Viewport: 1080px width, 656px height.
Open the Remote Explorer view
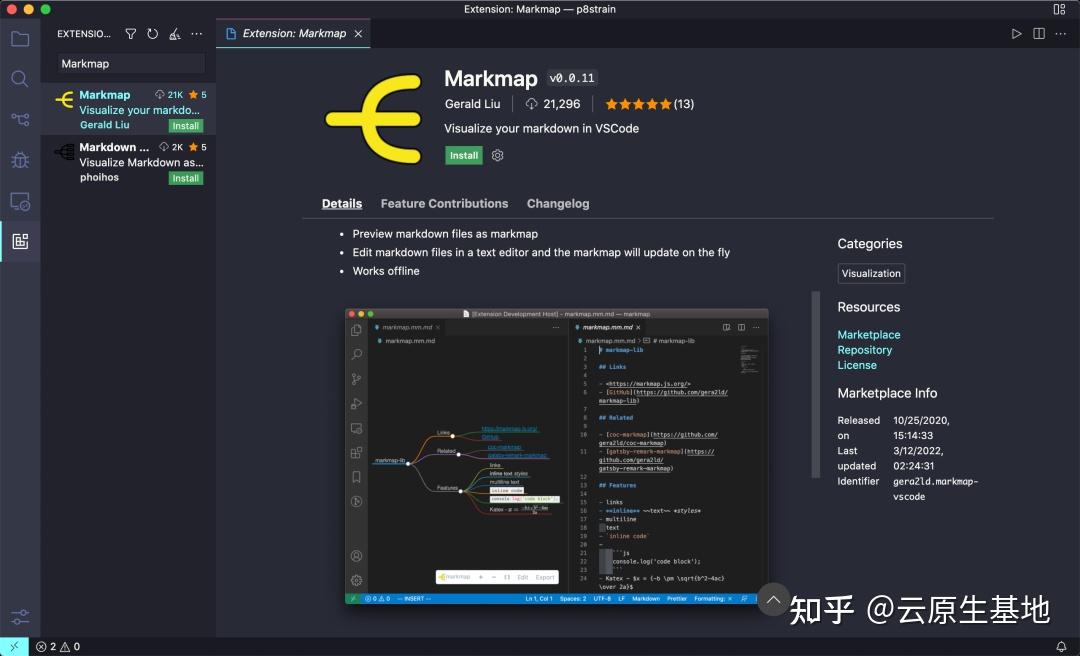pos(20,201)
